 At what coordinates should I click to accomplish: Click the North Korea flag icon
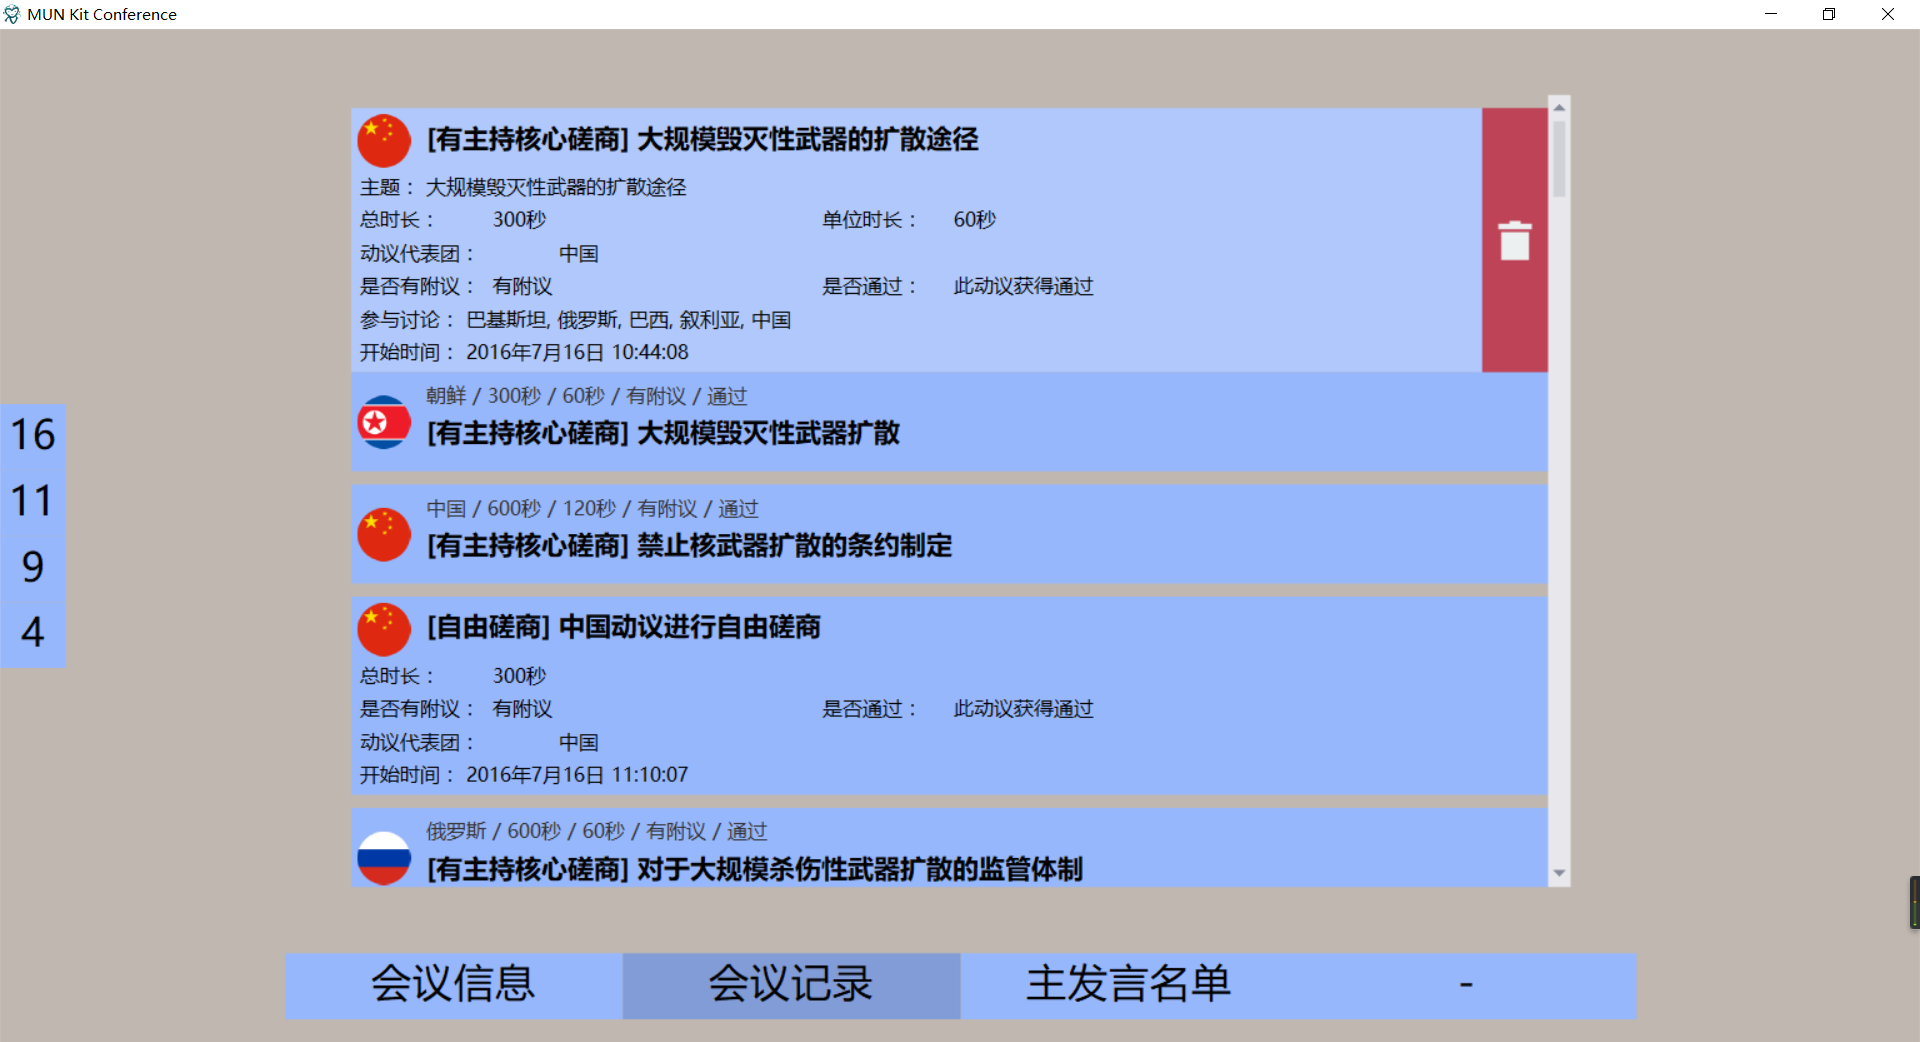click(383, 422)
